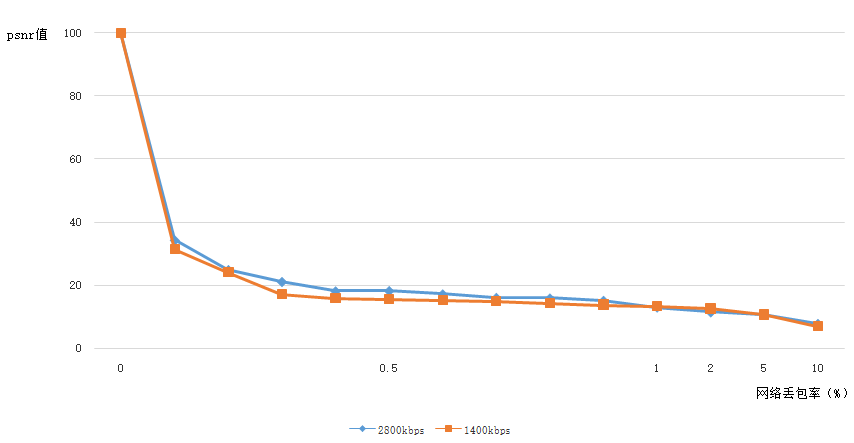Click the blue diamond above x-axis label 0.5
Viewport: 854px width, 443px height.
(x=389, y=291)
